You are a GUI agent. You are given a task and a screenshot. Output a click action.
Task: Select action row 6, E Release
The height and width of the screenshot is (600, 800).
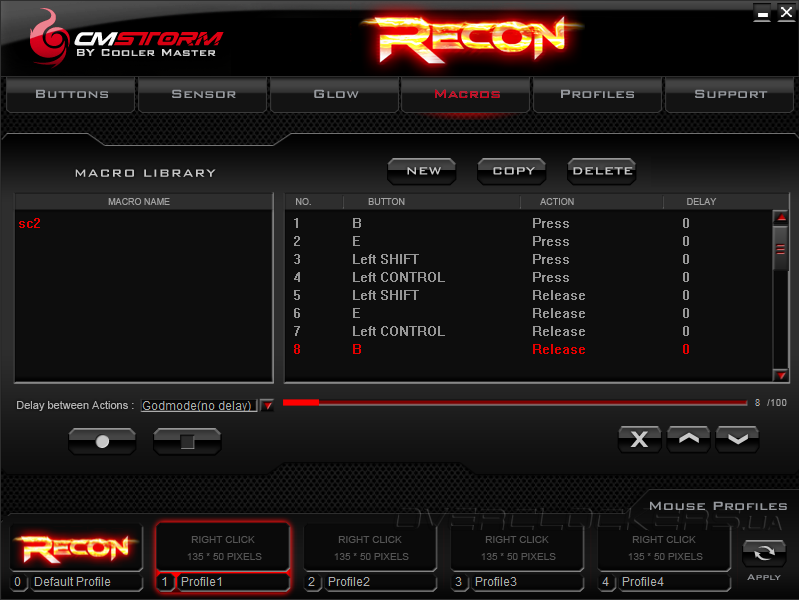coord(528,313)
